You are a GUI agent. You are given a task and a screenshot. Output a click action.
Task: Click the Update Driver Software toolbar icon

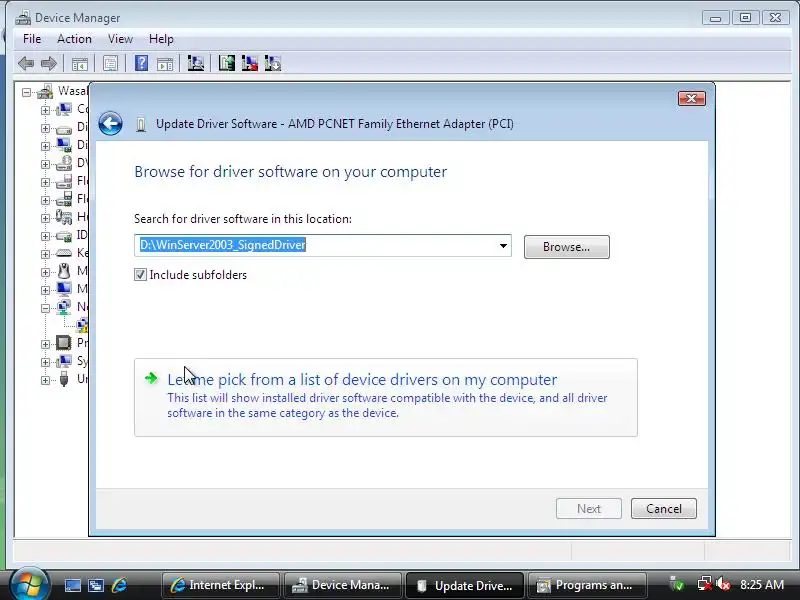pyautogui.click(x=227, y=63)
